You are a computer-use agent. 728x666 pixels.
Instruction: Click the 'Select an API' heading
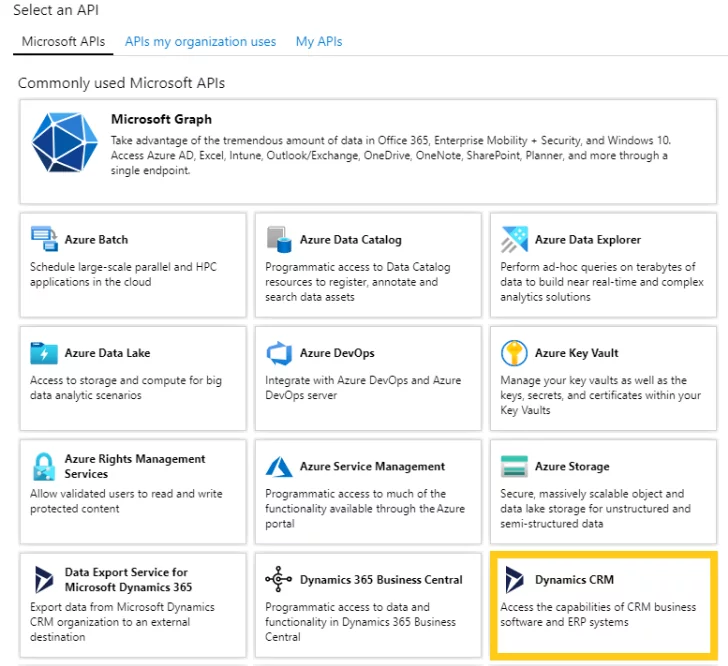click(56, 10)
